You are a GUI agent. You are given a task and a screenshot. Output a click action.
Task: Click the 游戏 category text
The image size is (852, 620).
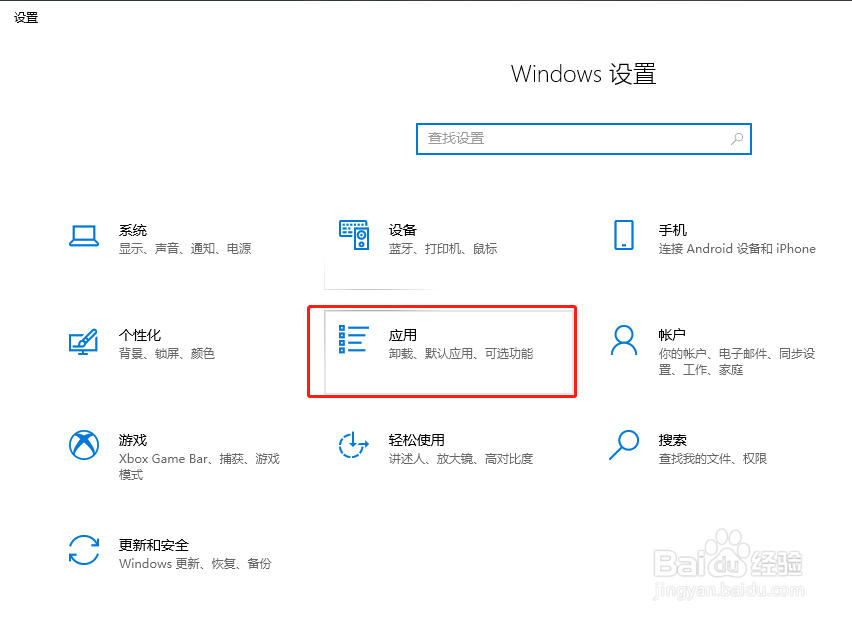(133, 439)
